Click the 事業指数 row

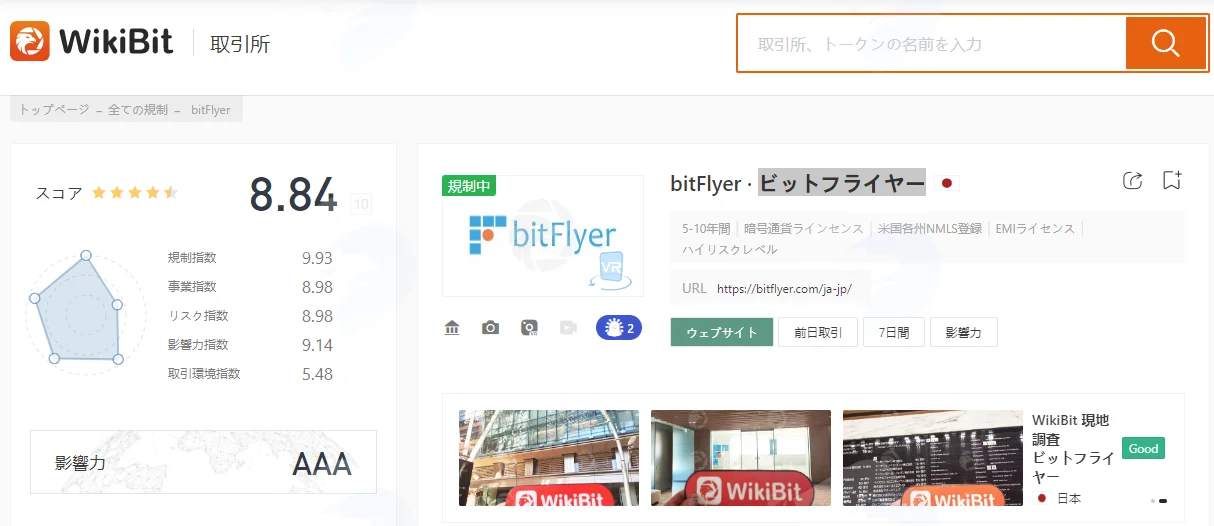pos(250,287)
